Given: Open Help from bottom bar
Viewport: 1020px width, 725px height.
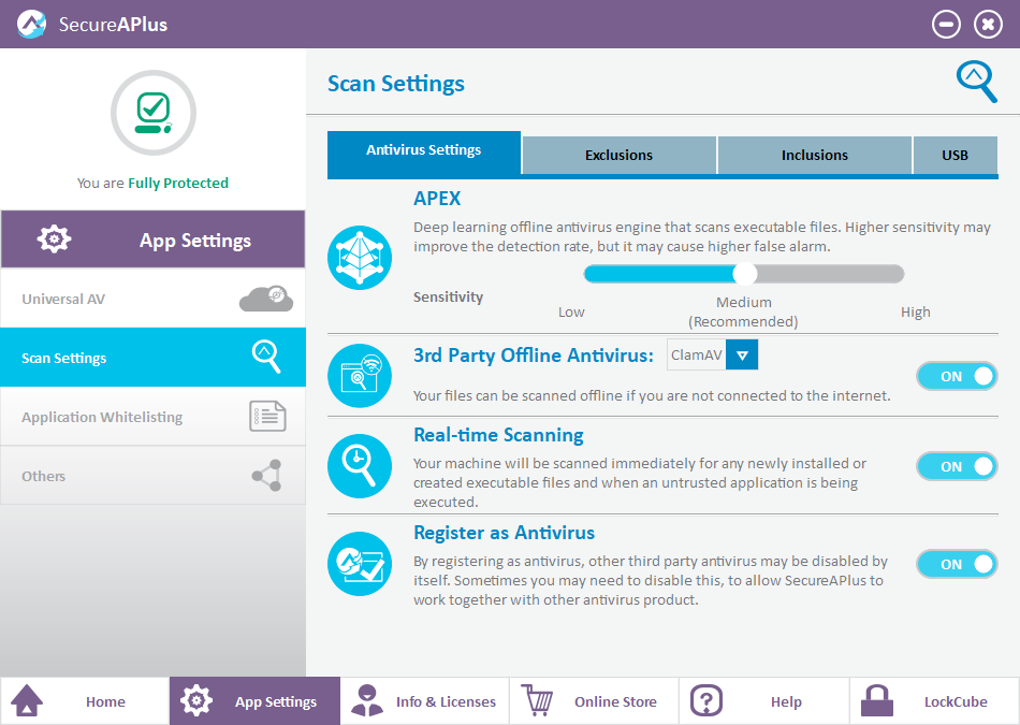Looking at the screenshot, I should [764, 701].
